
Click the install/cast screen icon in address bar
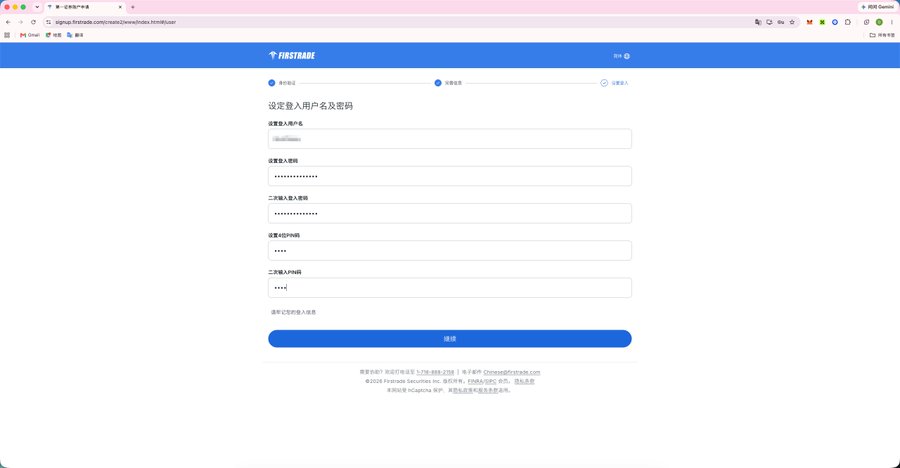click(x=769, y=22)
